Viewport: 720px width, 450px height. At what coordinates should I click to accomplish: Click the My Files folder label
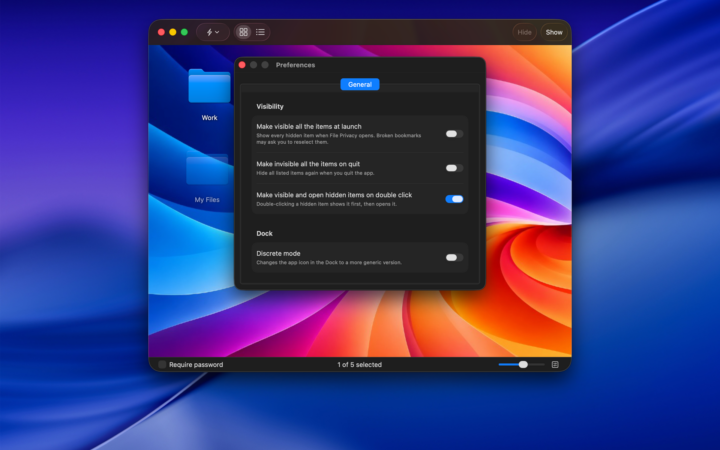pyautogui.click(x=207, y=200)
